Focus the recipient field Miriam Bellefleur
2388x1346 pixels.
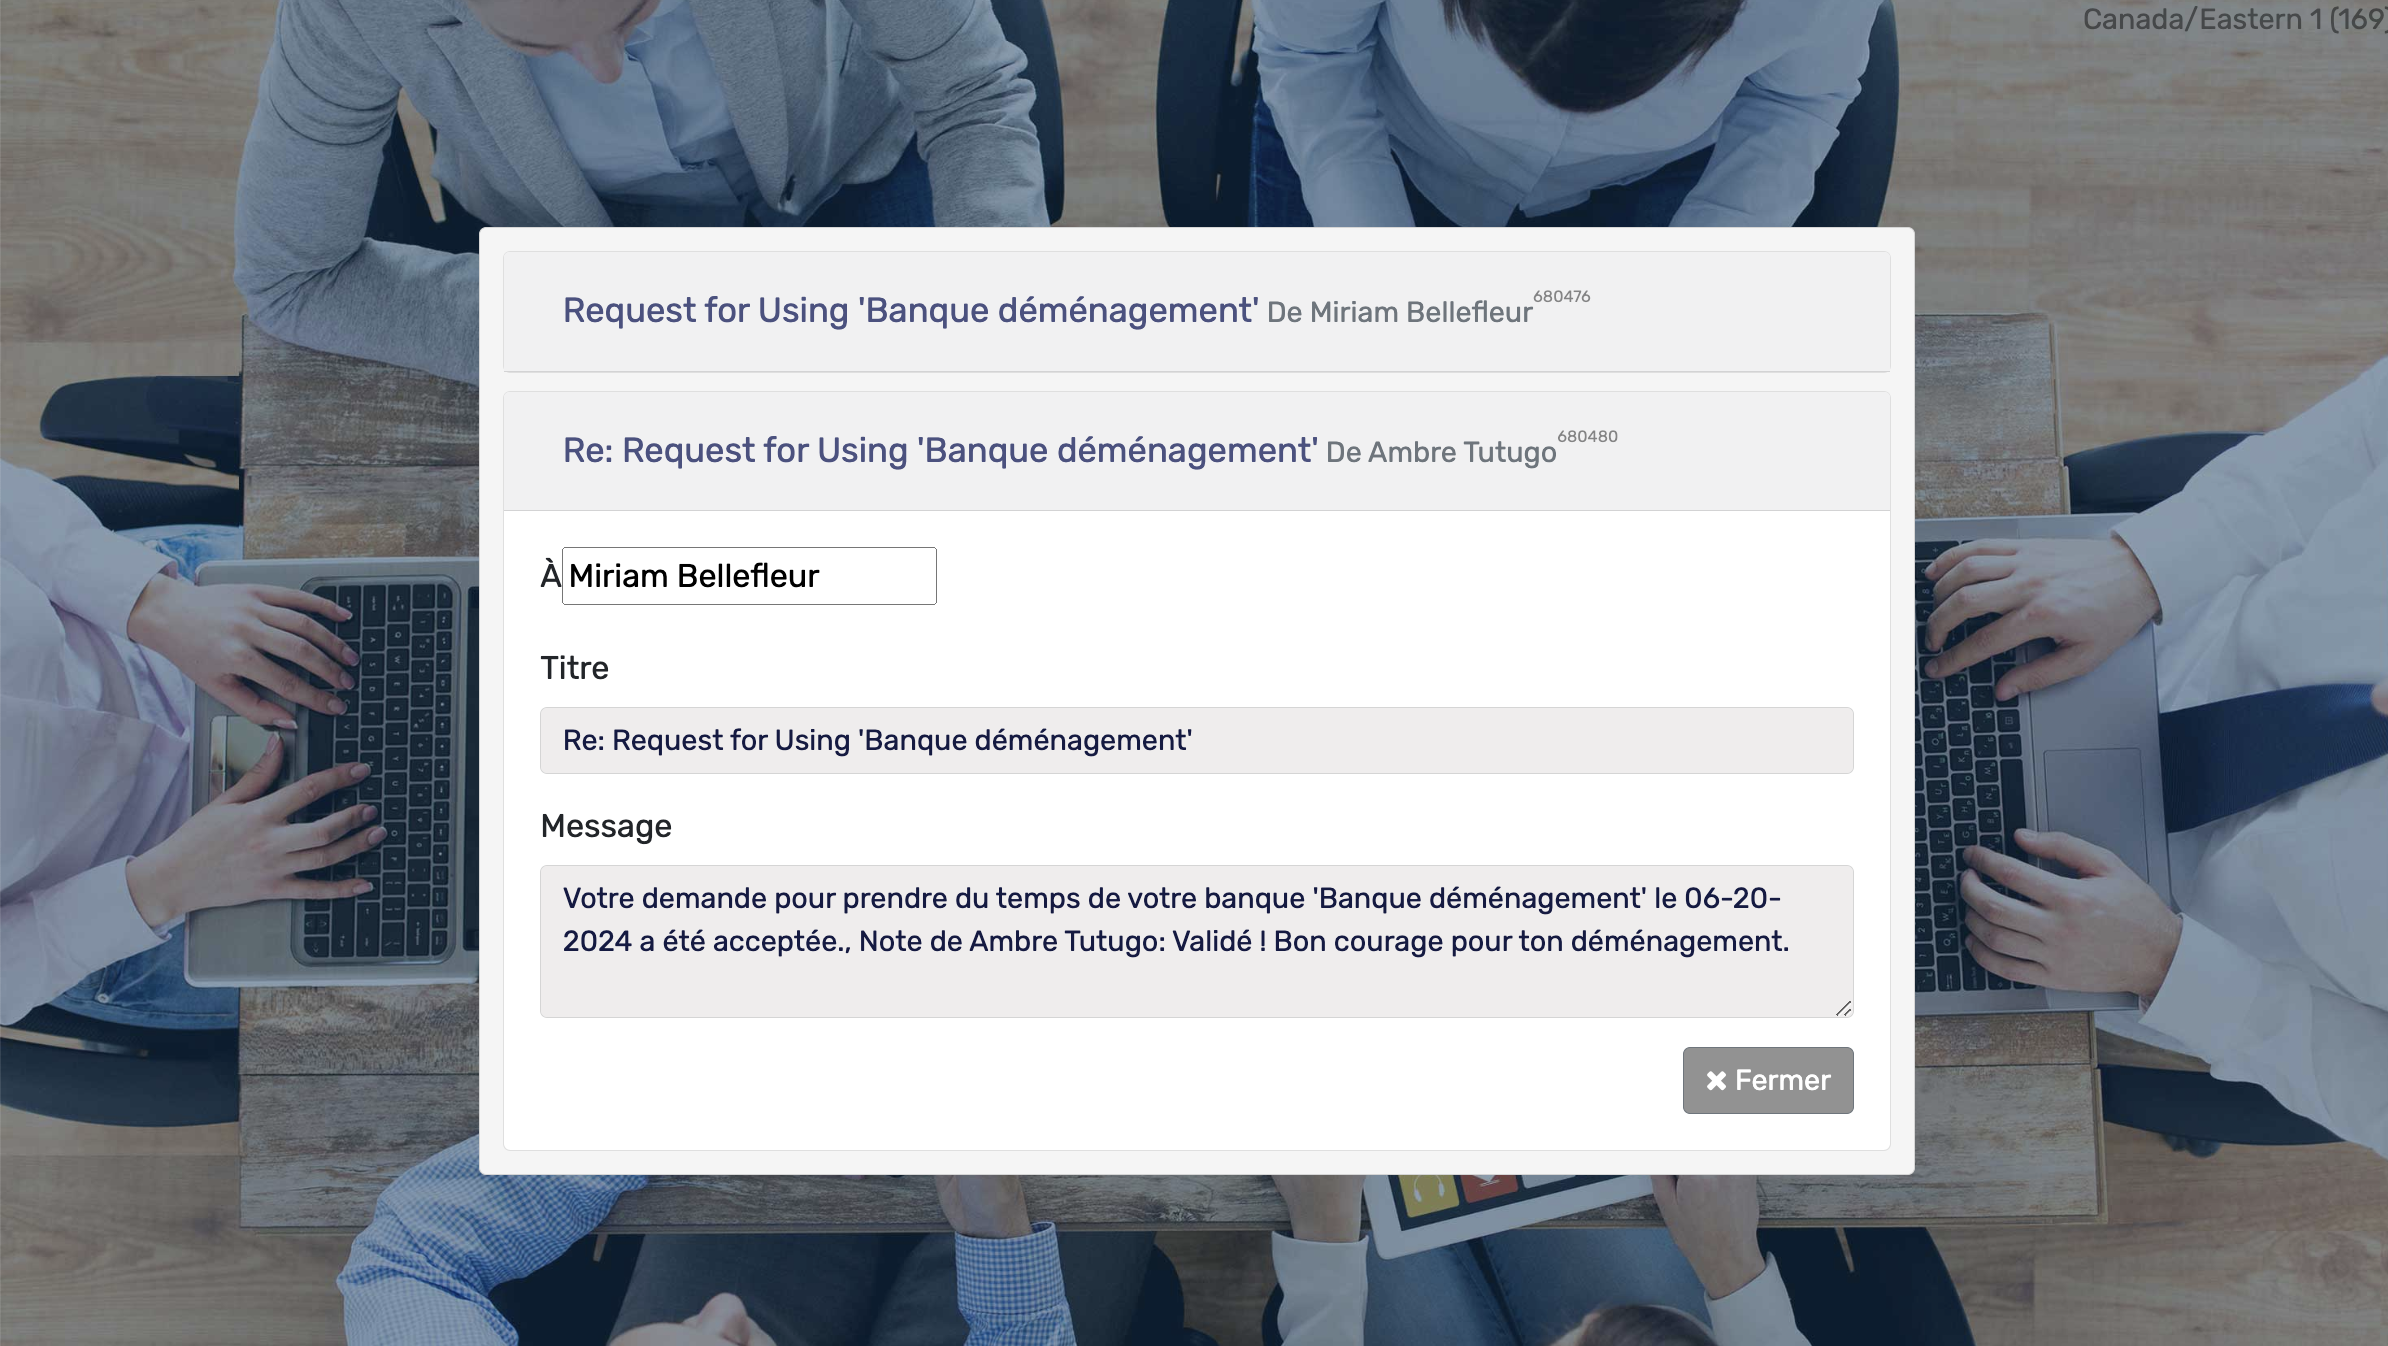point(748,576)
